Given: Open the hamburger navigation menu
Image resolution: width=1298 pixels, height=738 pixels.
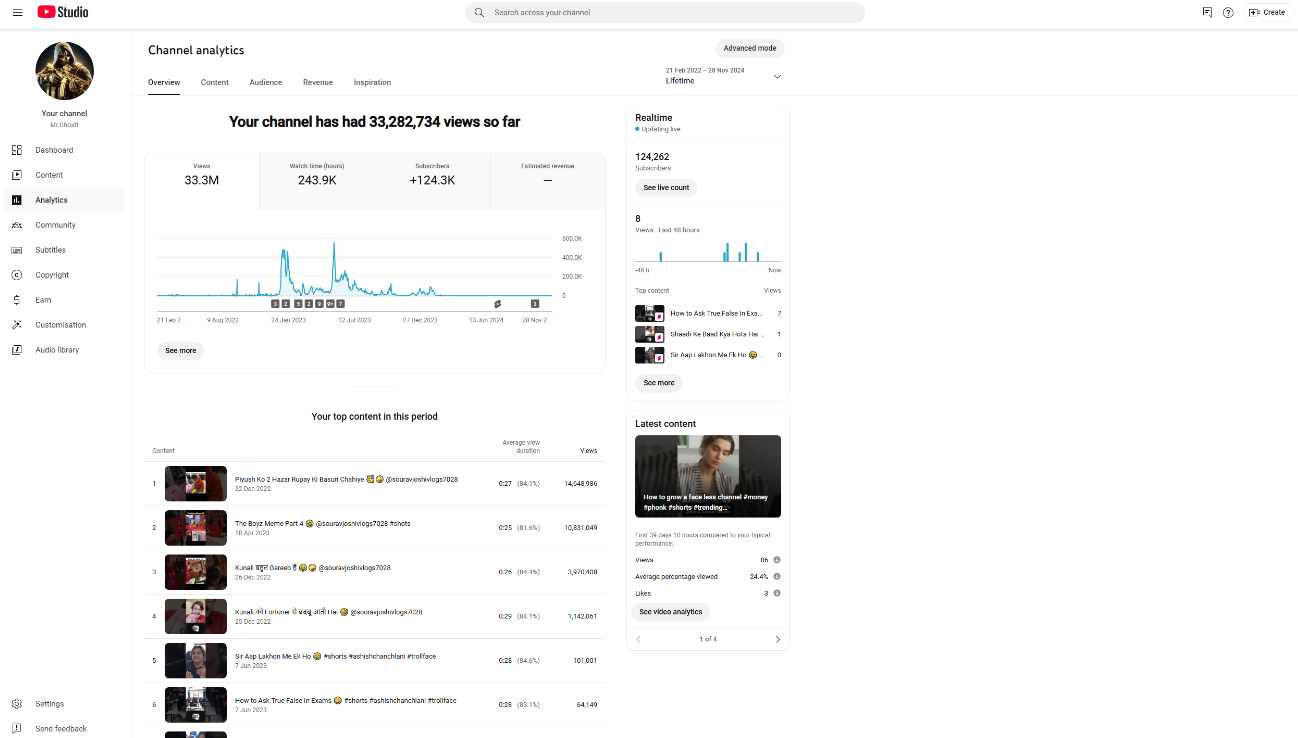Looking at the screenshot, I should (17, 12).
